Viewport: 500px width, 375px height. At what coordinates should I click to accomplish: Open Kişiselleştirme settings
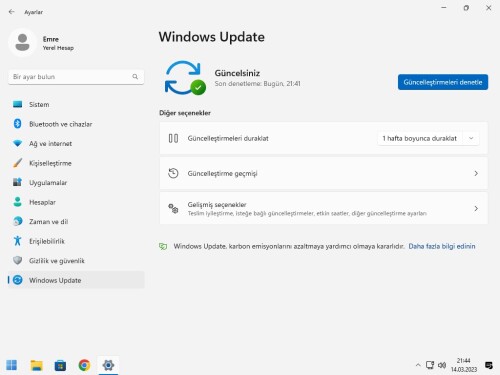click(x=76, y=163)
